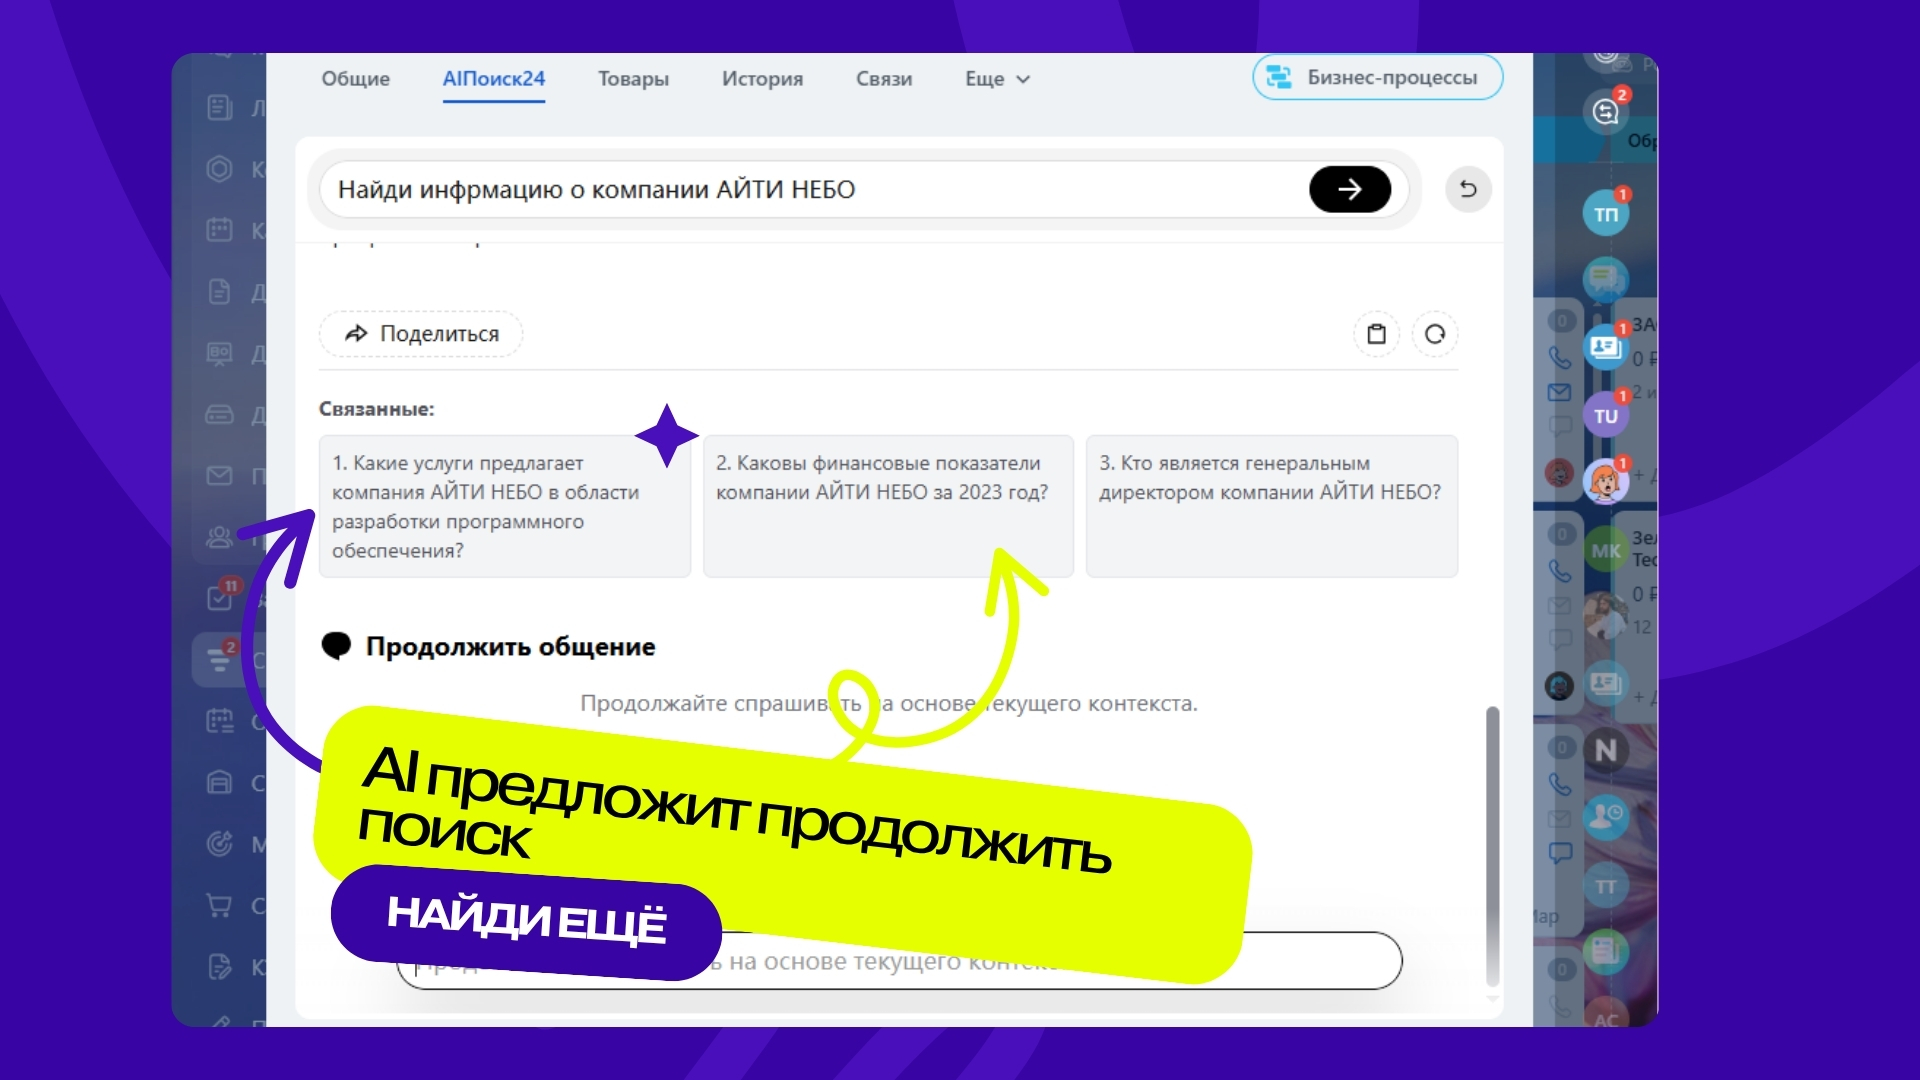1920x1080 pixels.
Task: Open the people group icon in left sidebar
Action: [x=219, y=537]
